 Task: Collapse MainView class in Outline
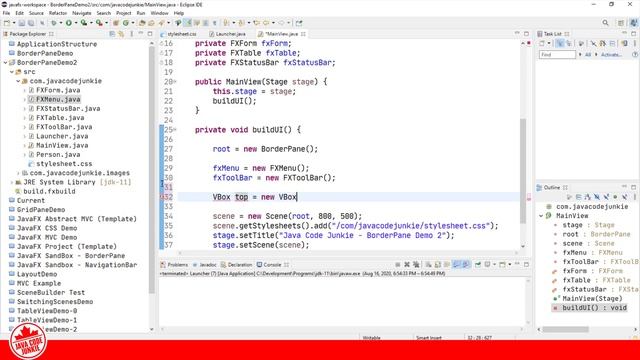pos(542,216)
